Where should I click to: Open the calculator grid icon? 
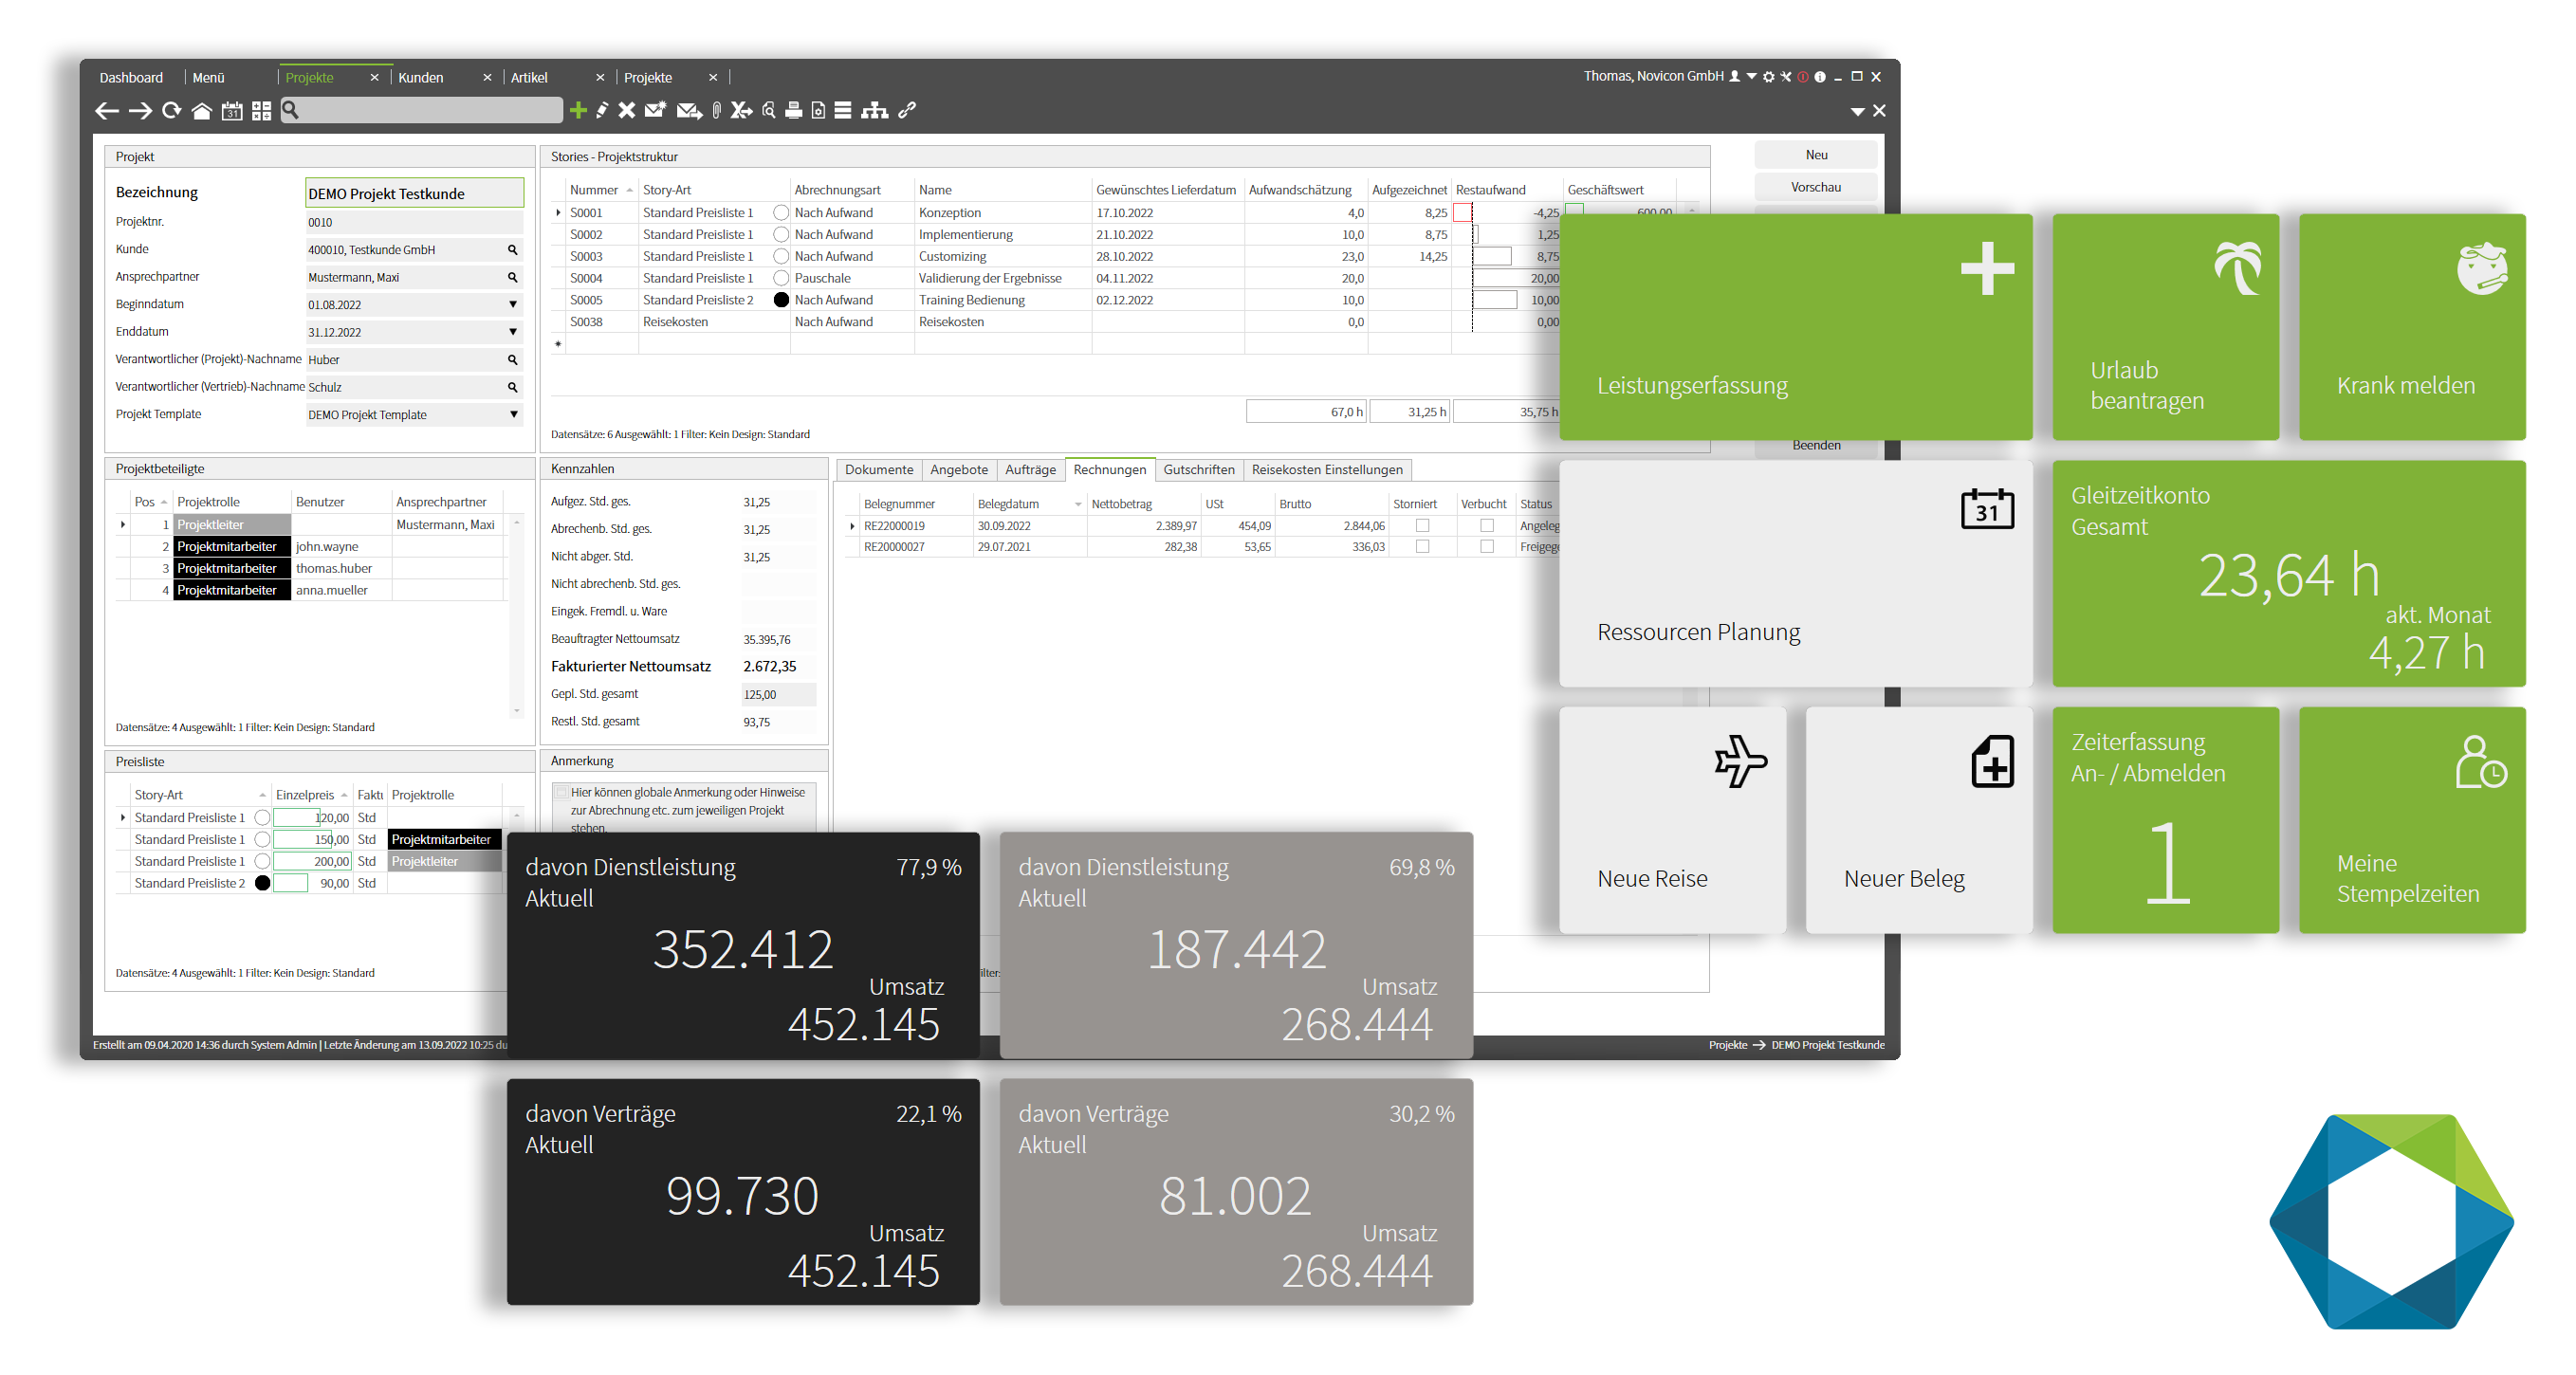pyautogui.click(x=261, y=111)
